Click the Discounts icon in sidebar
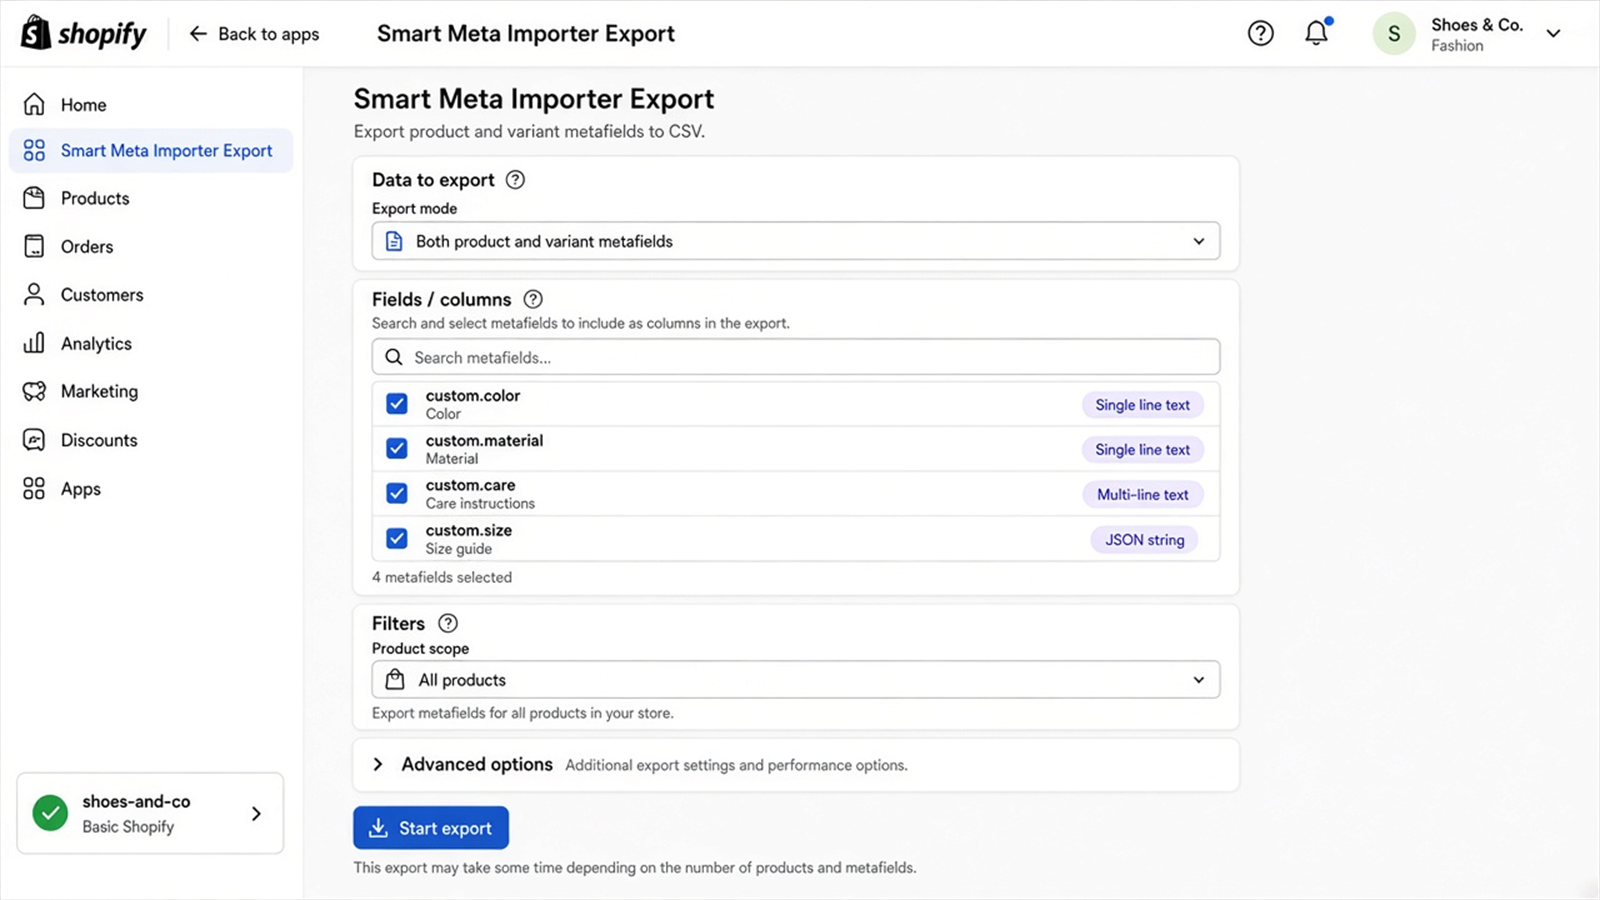1600x900 pixels. click(x=34, y=440)
